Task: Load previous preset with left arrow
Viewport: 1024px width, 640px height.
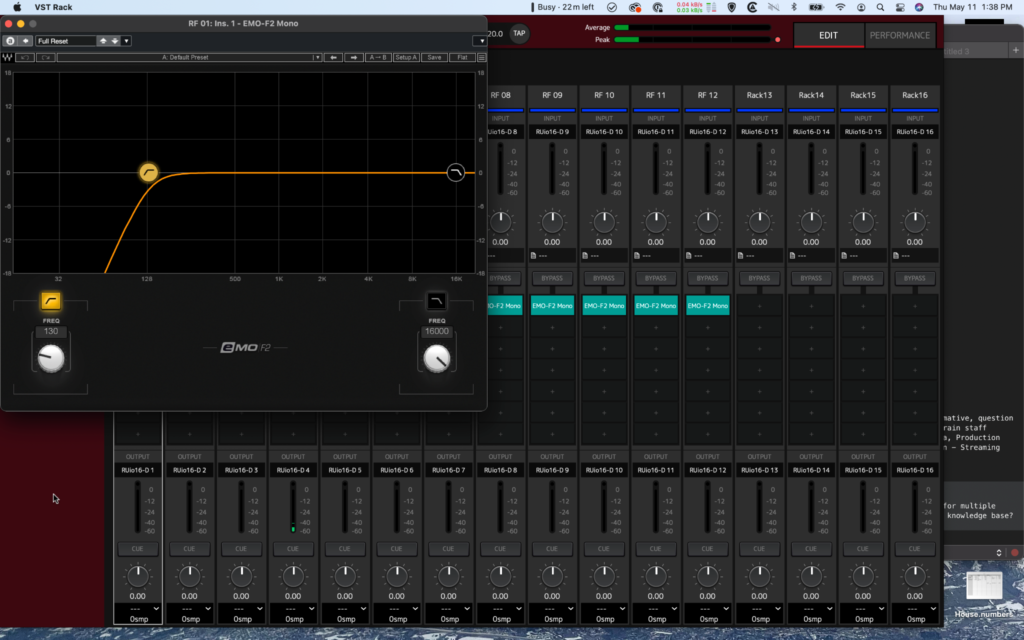Action: click(334, 57)
